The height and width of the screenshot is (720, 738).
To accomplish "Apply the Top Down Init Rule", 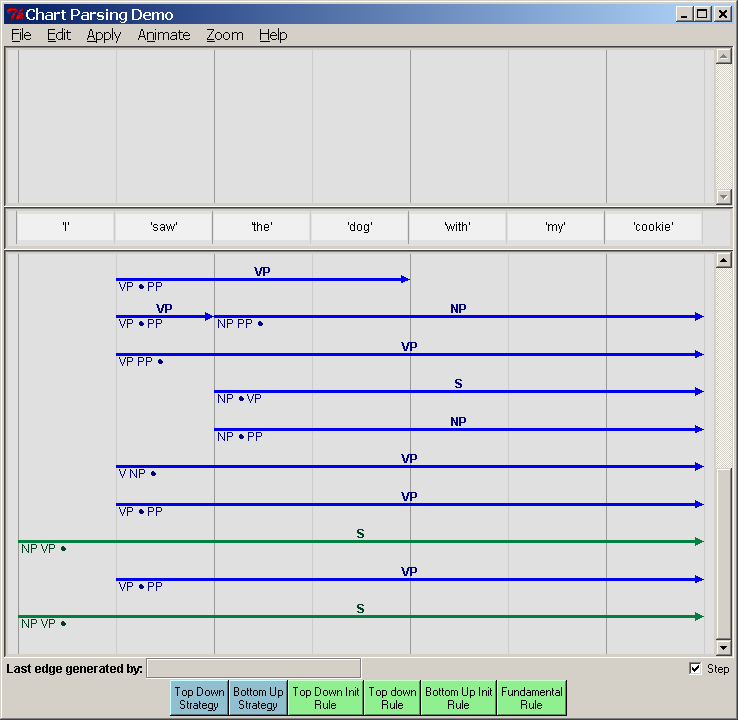I will pos(326,698).
